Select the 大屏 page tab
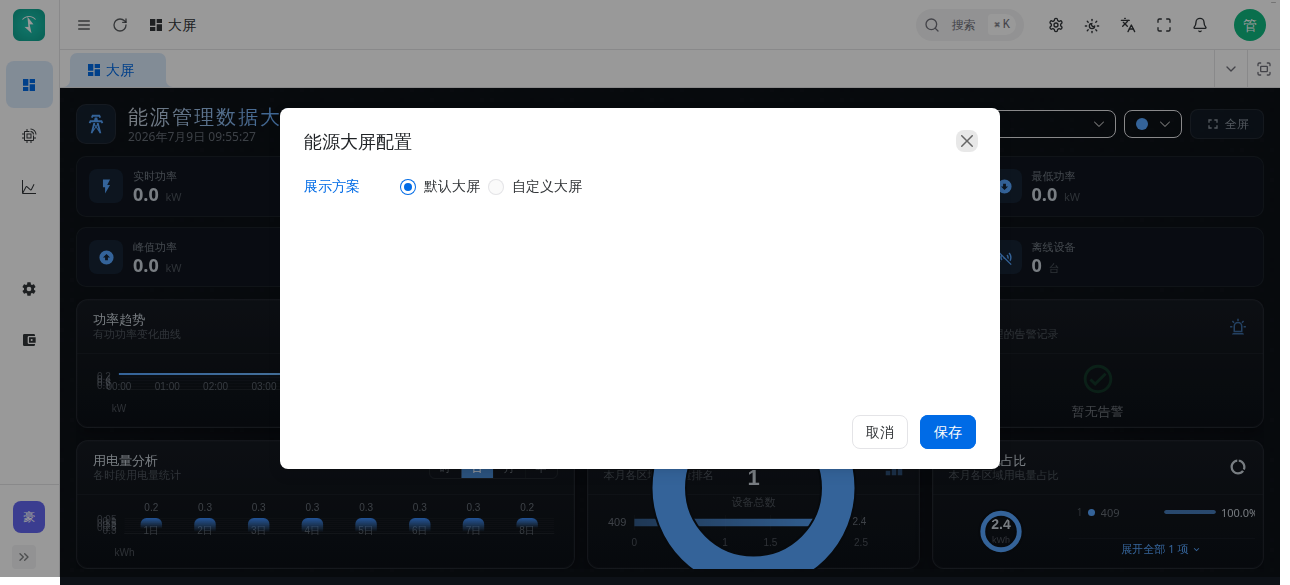Screen dimensions: 1290x585 (117, 70)
